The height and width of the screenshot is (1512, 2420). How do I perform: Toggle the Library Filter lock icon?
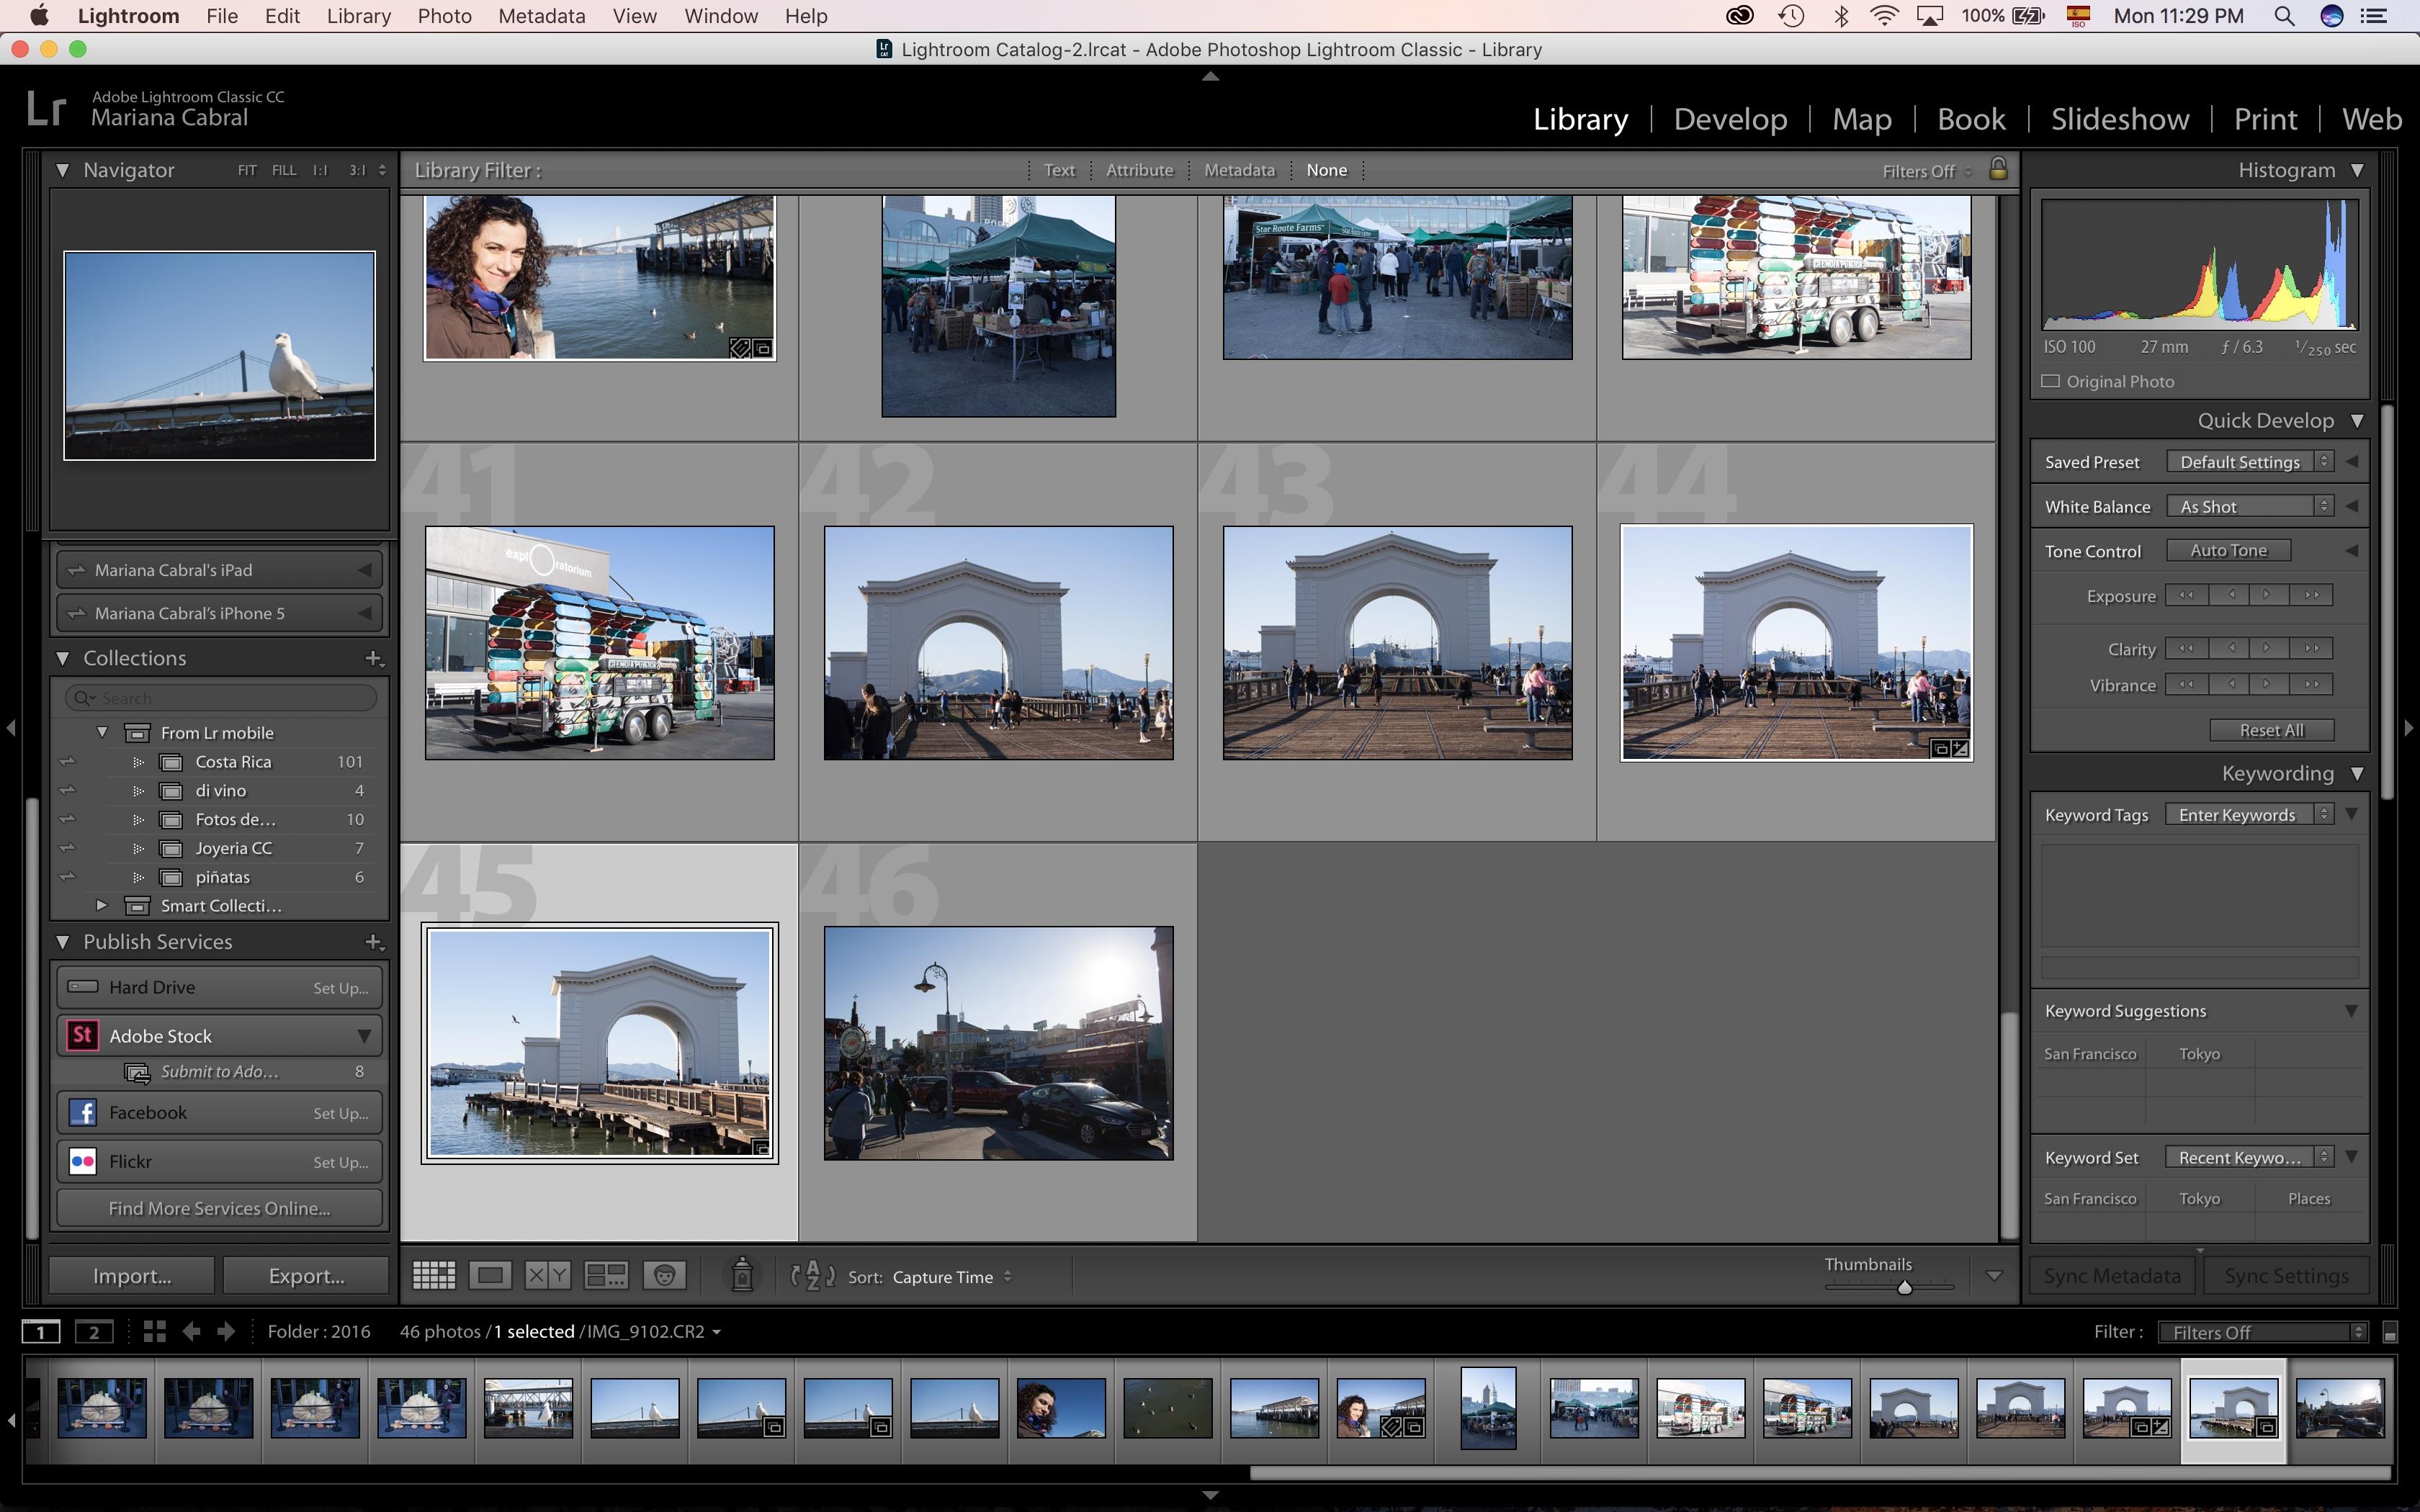click(x=1998, y=169)
